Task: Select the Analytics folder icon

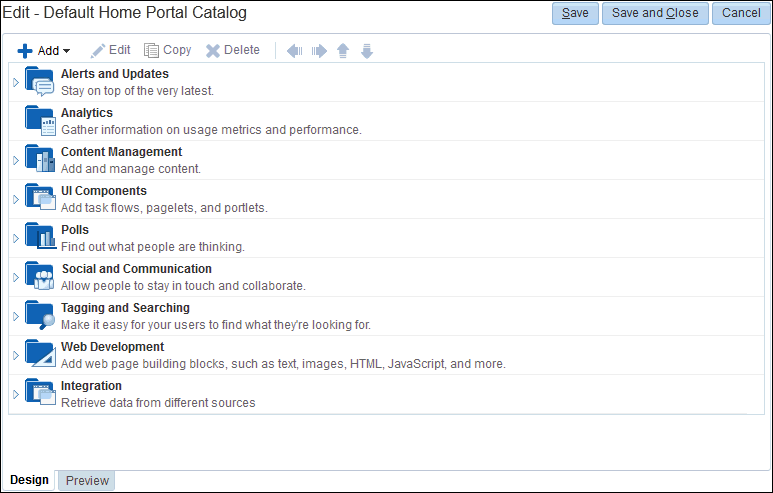Action: click(40, 121)
